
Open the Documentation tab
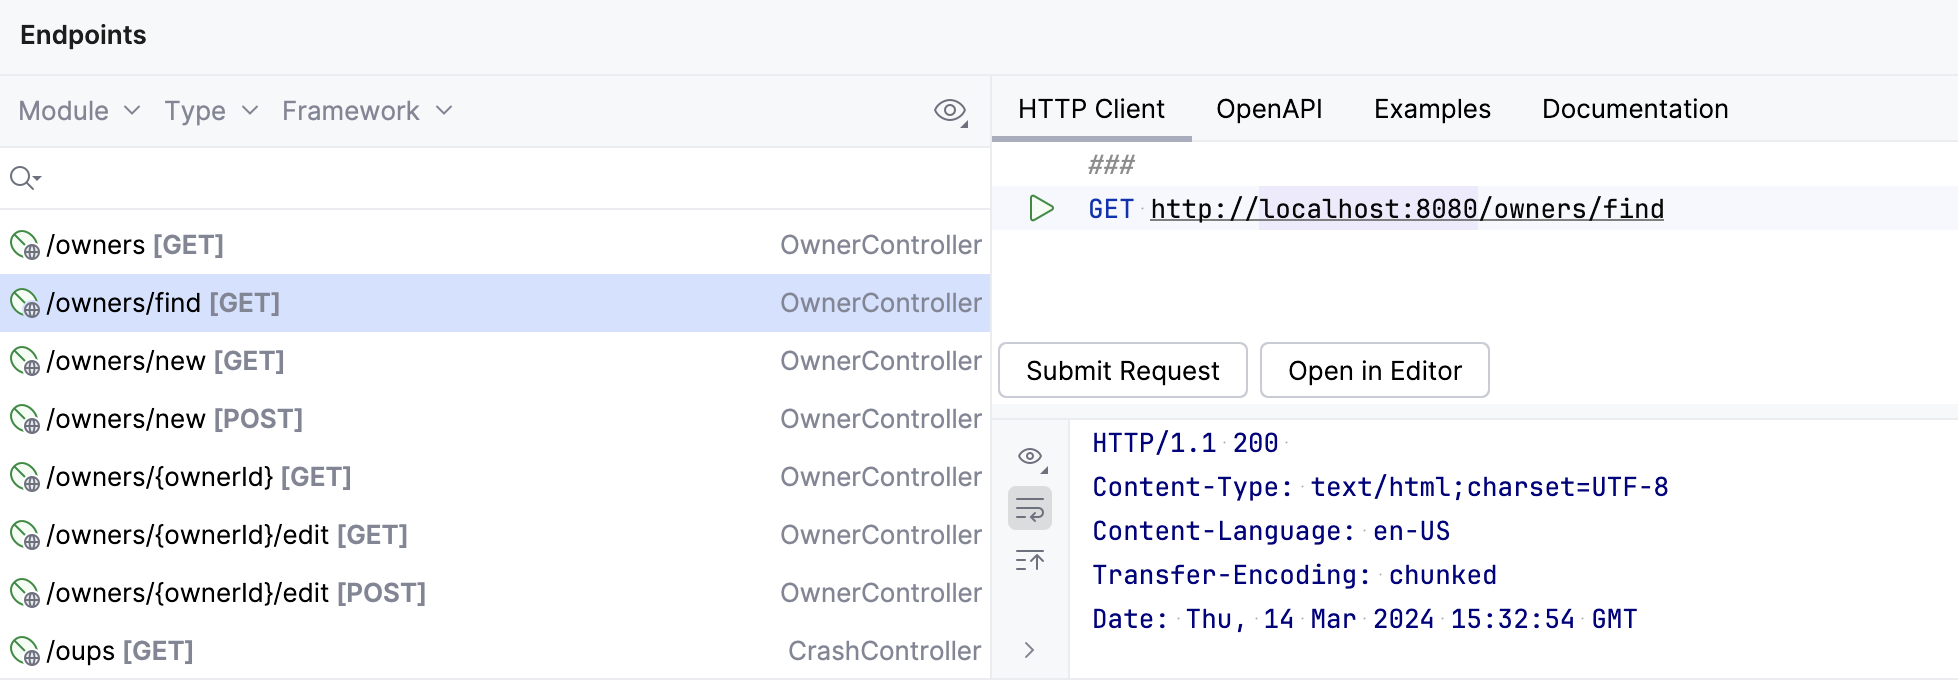coord(1634,109)
